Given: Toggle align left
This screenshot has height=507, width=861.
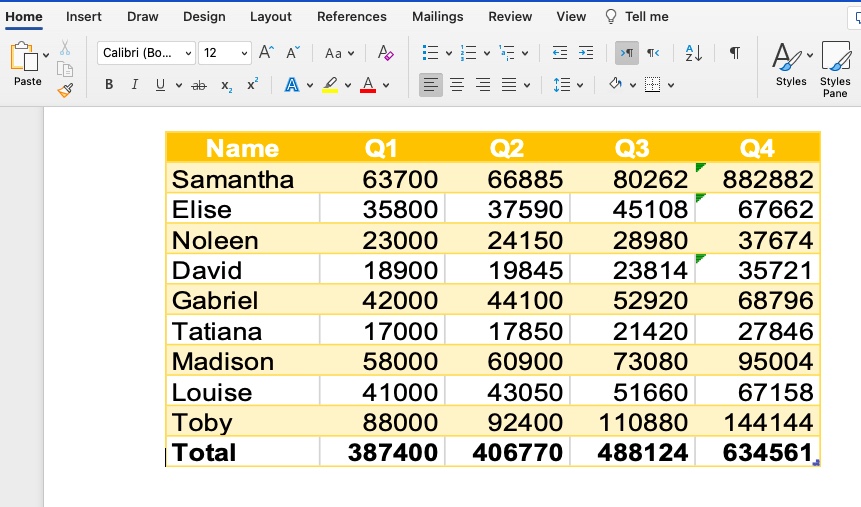Looking at the screenshot, I should pos(430,85).
